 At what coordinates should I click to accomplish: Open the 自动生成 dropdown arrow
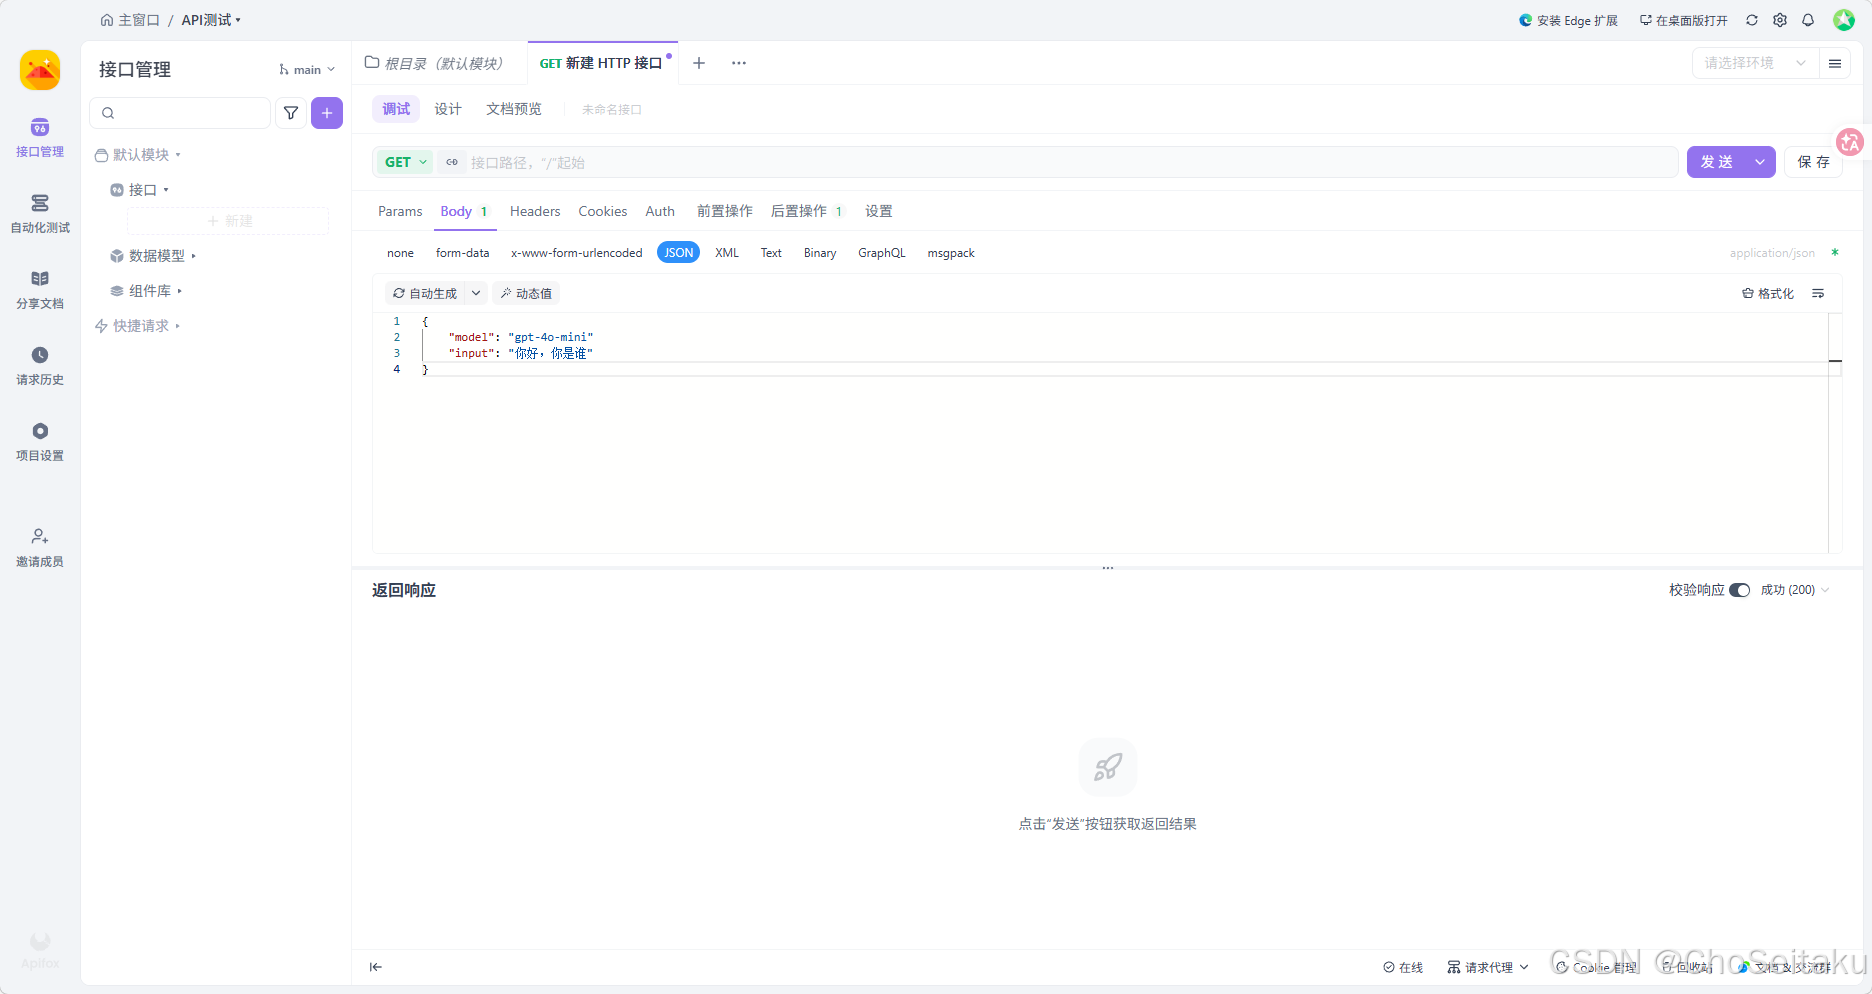[476, 293]
